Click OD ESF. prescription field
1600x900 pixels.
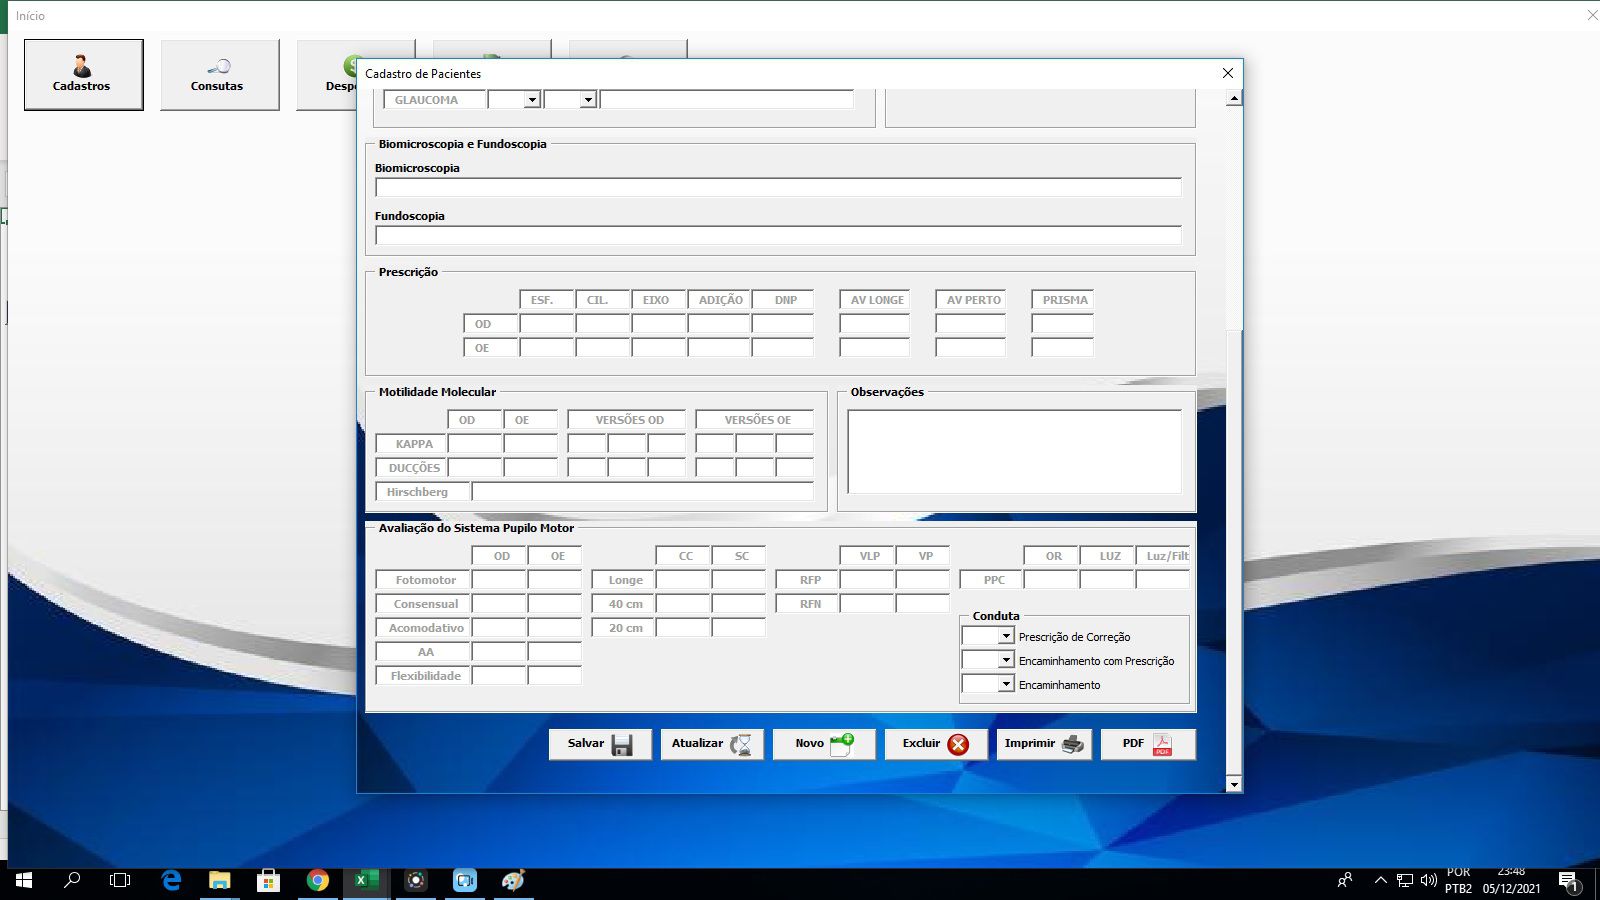547,324
